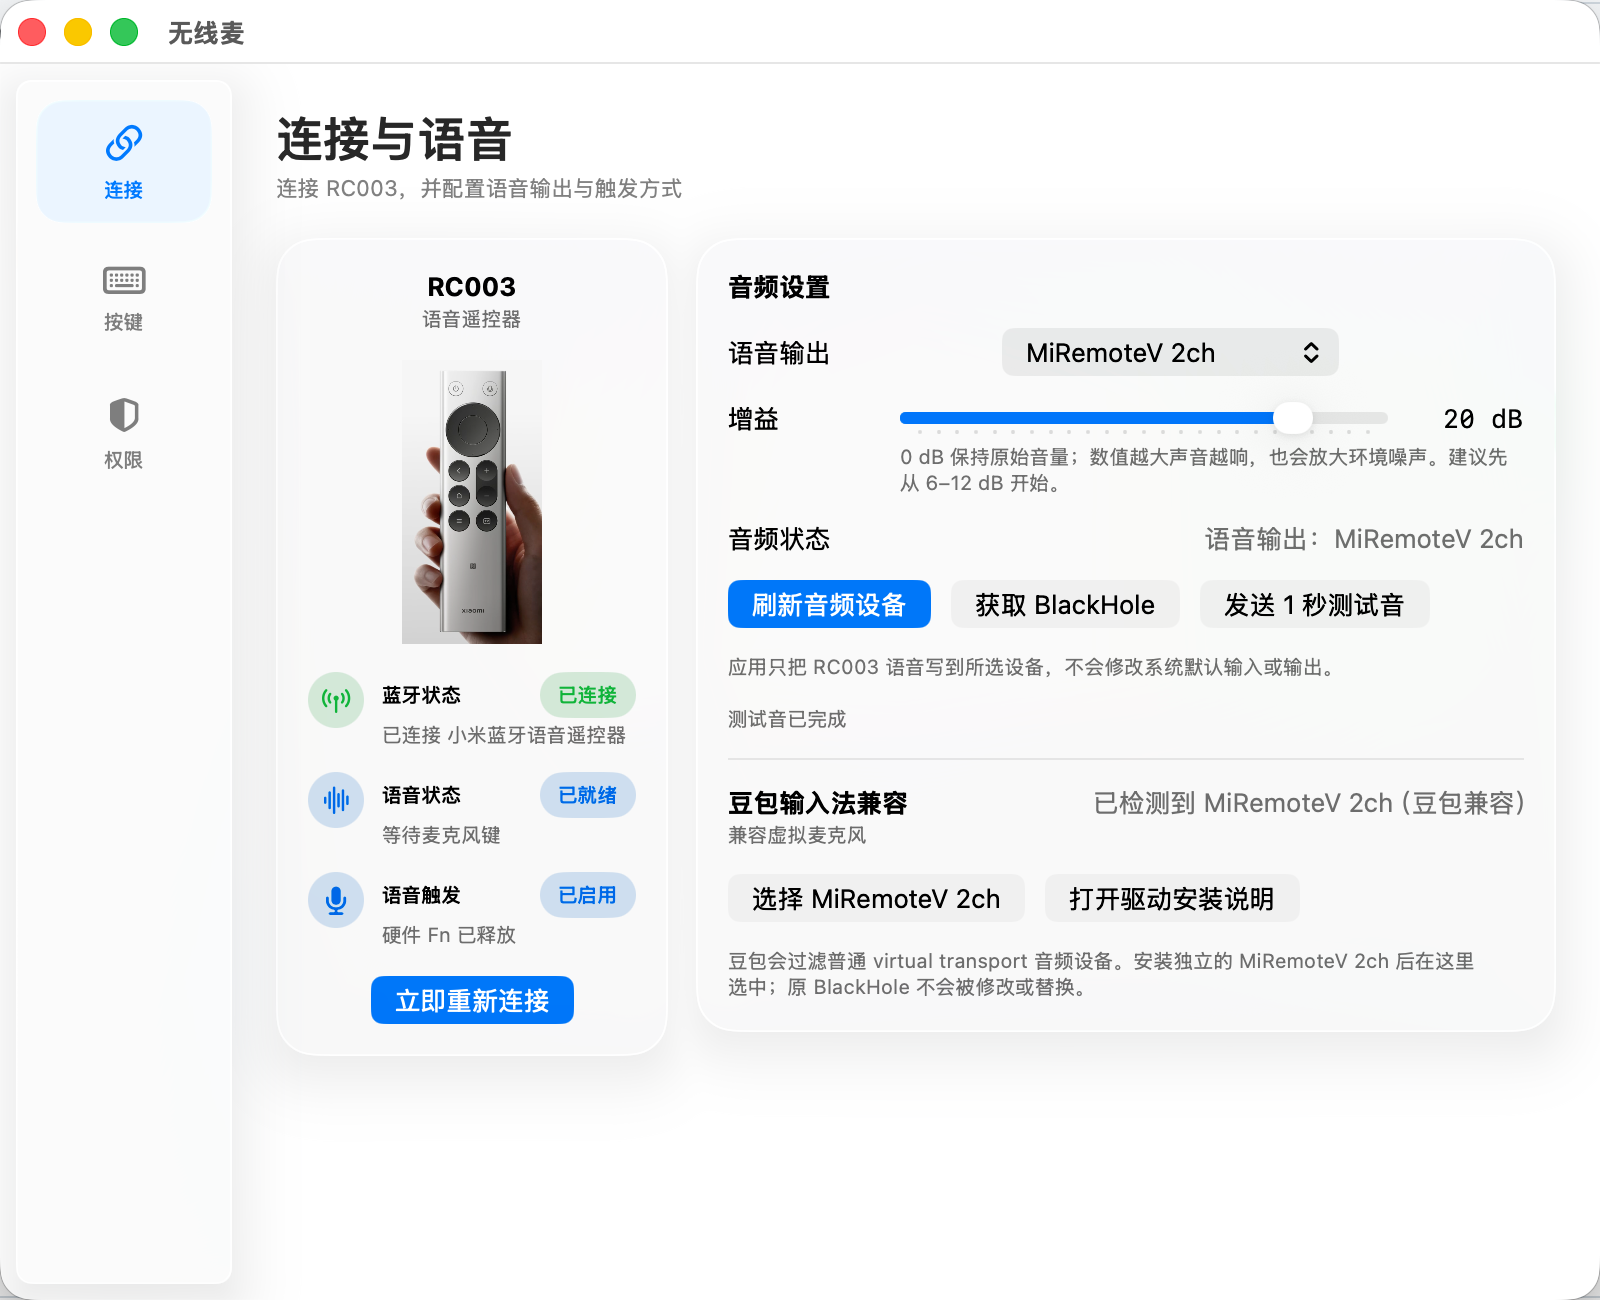Click the keyboard icon in sidebar
Image resolution: width=1600 pixels, height=1300 pixels.
click(124, 280)
